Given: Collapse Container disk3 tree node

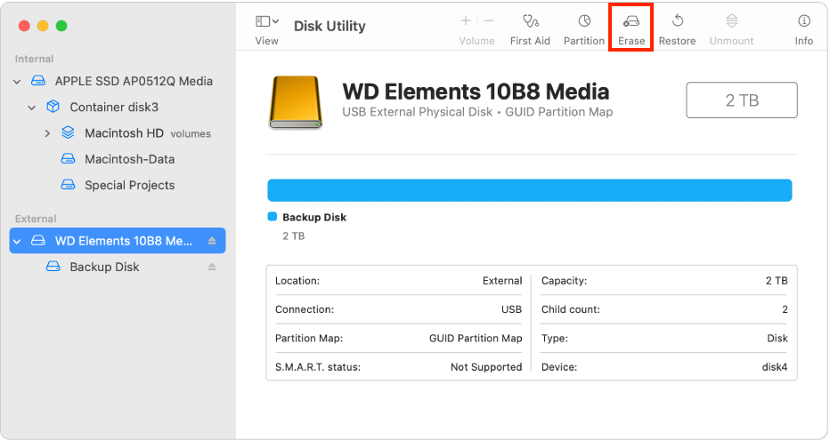Looking at the screenshot, I should pos(32,107).
